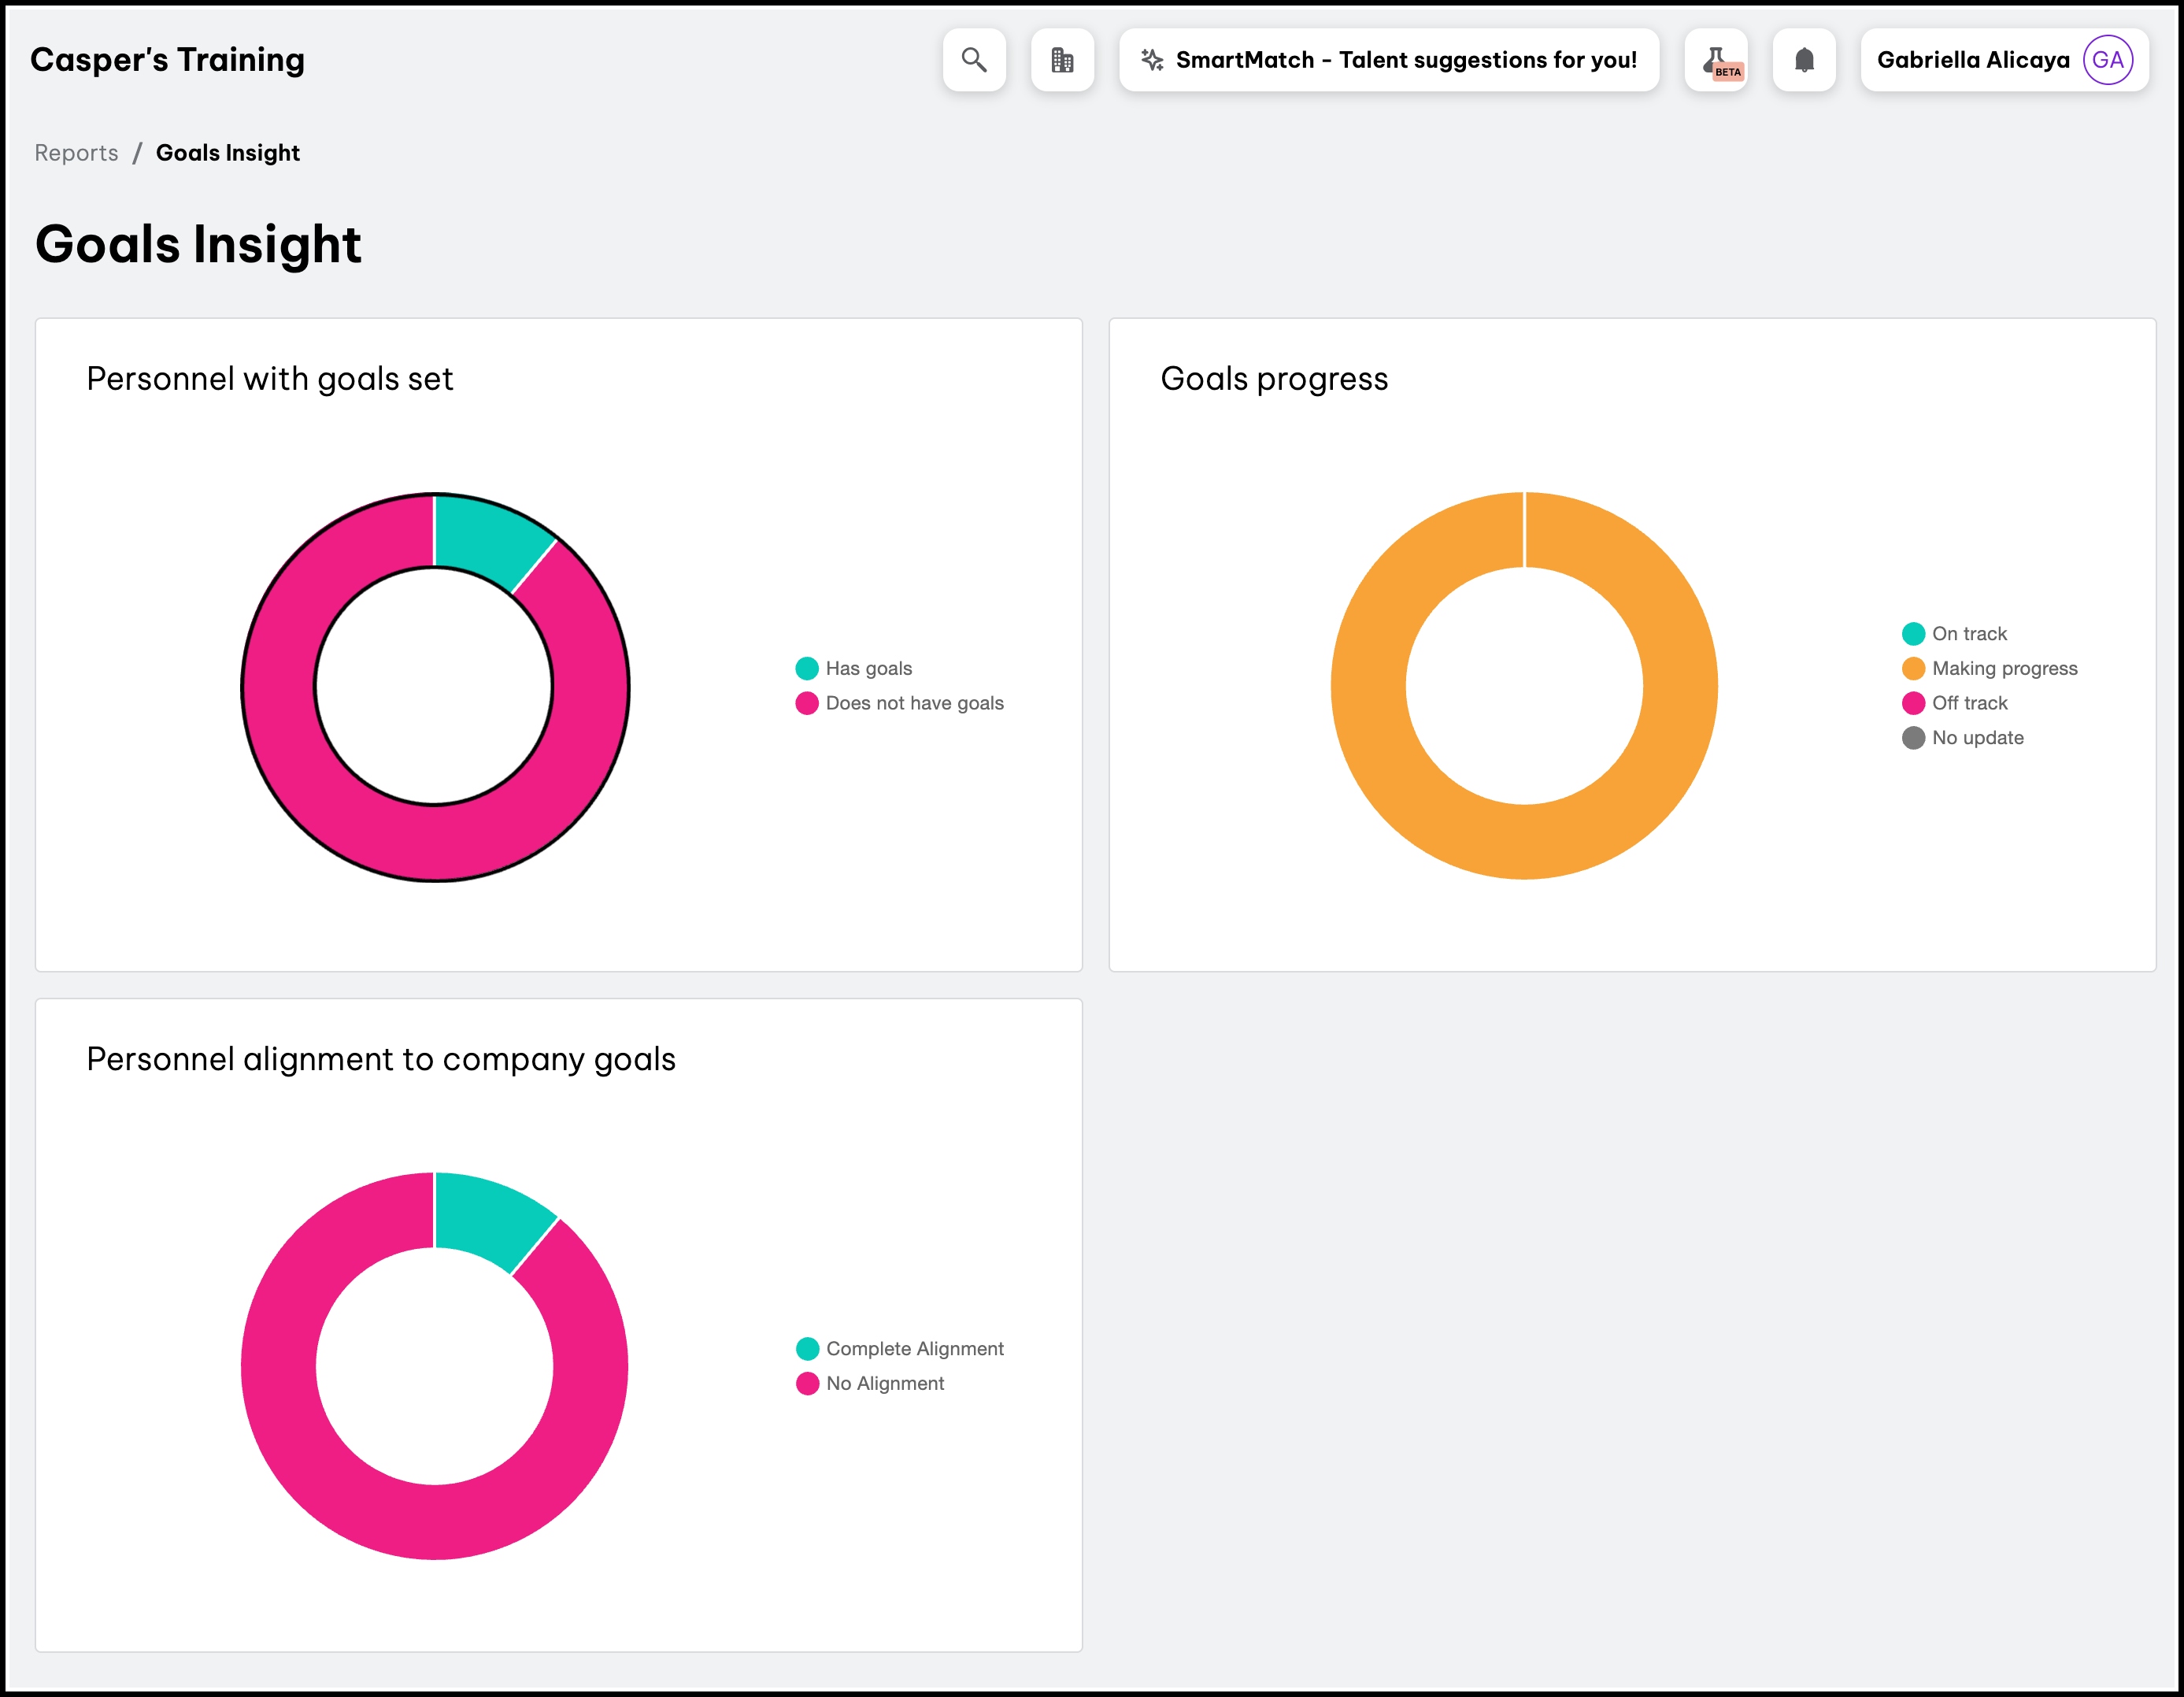
Task: Open the search magnifier icon
Action: click(973, 60)
